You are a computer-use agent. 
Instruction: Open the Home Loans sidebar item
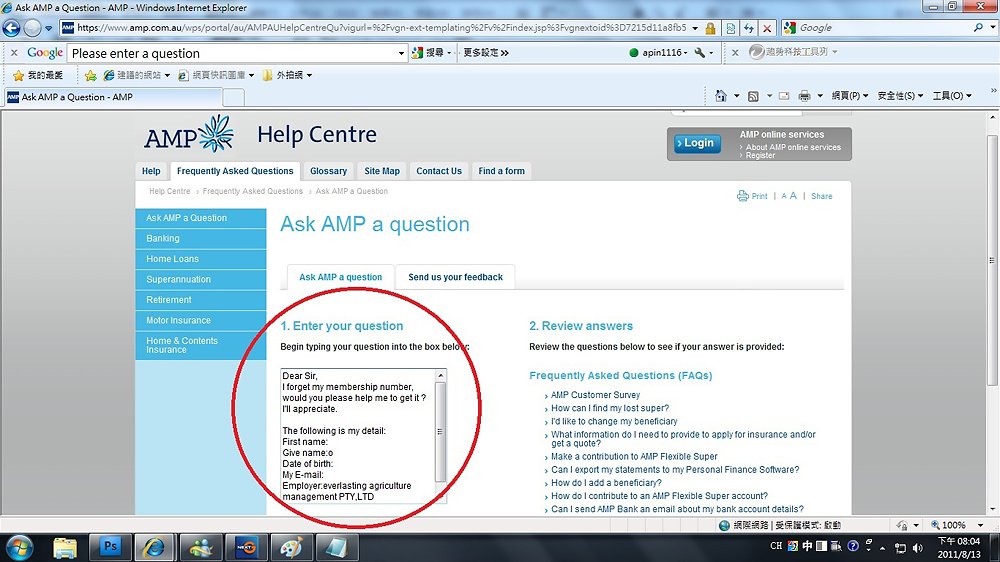200,259
